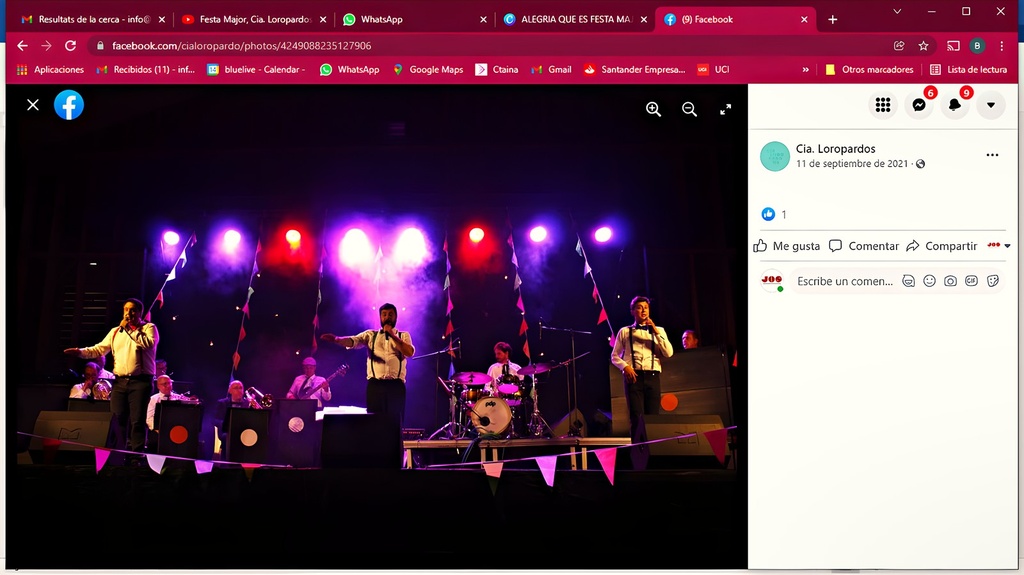This screenshot has width=1024, height=575.
Task: Open the photo in fullscreen mode
Action: 726,109
